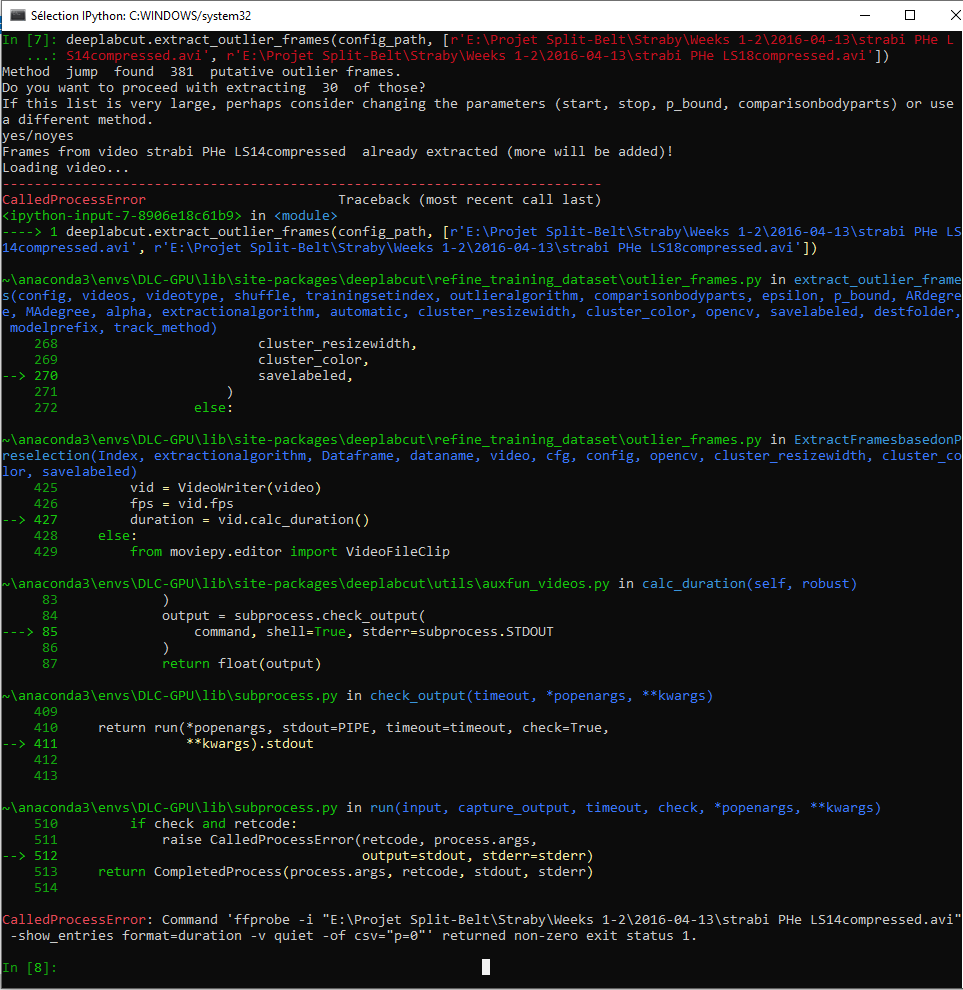Viewport: 963px width, 990px height.
Task: Click the final 'CalledProcessError: Command ffprobe' message
Action: click(481, 928)
